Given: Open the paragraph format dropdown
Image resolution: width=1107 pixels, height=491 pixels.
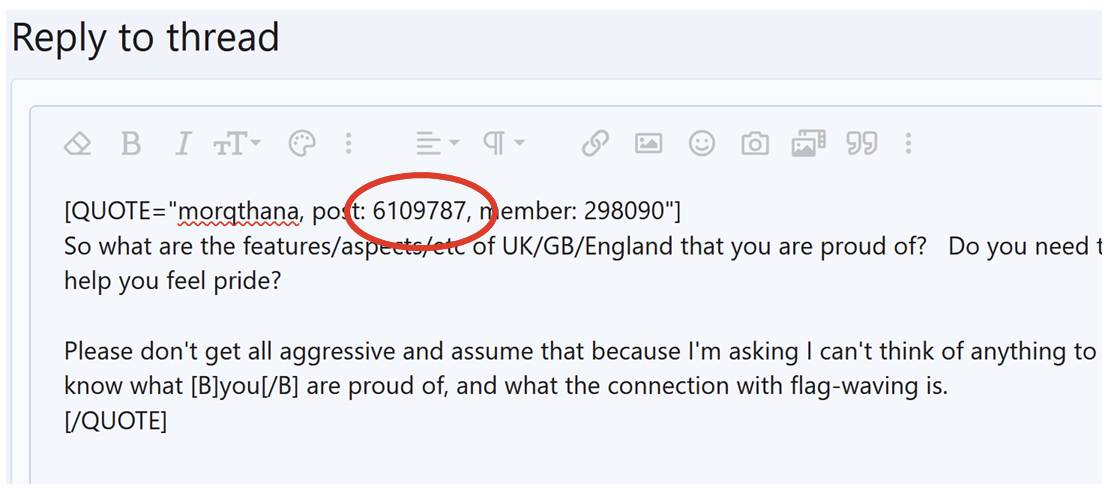Looking at the screenshot, I should (504, 145).
